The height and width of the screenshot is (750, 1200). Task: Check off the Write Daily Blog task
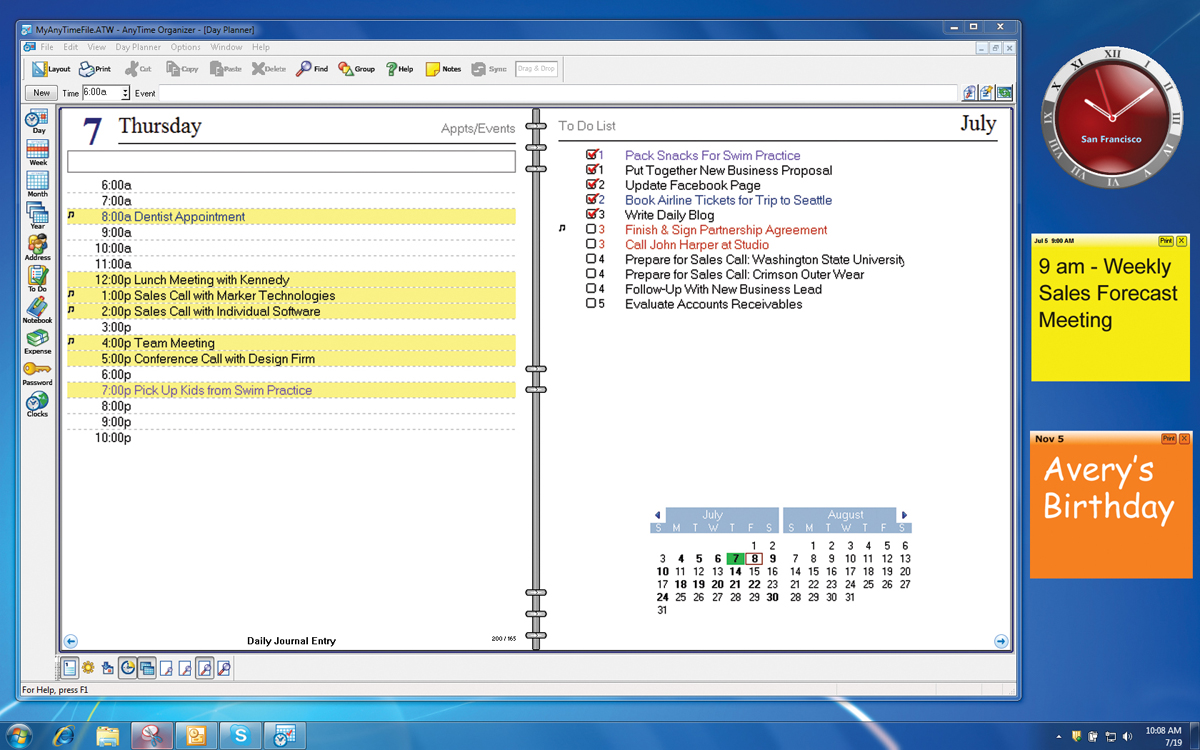click(x=590, y=215)
